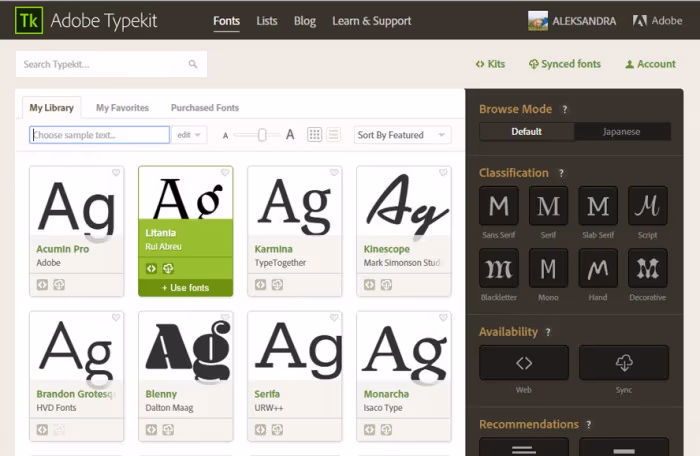Open Recommendations help question mark

[x=589, y=425]
